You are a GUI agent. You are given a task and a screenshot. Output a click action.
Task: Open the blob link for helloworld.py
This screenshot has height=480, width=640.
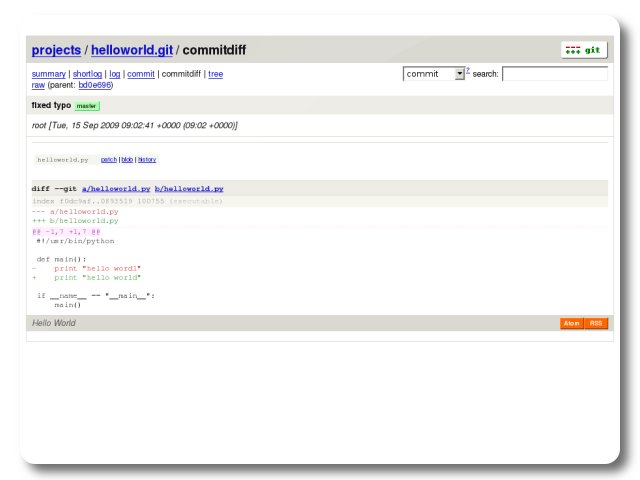pos(127,159)
